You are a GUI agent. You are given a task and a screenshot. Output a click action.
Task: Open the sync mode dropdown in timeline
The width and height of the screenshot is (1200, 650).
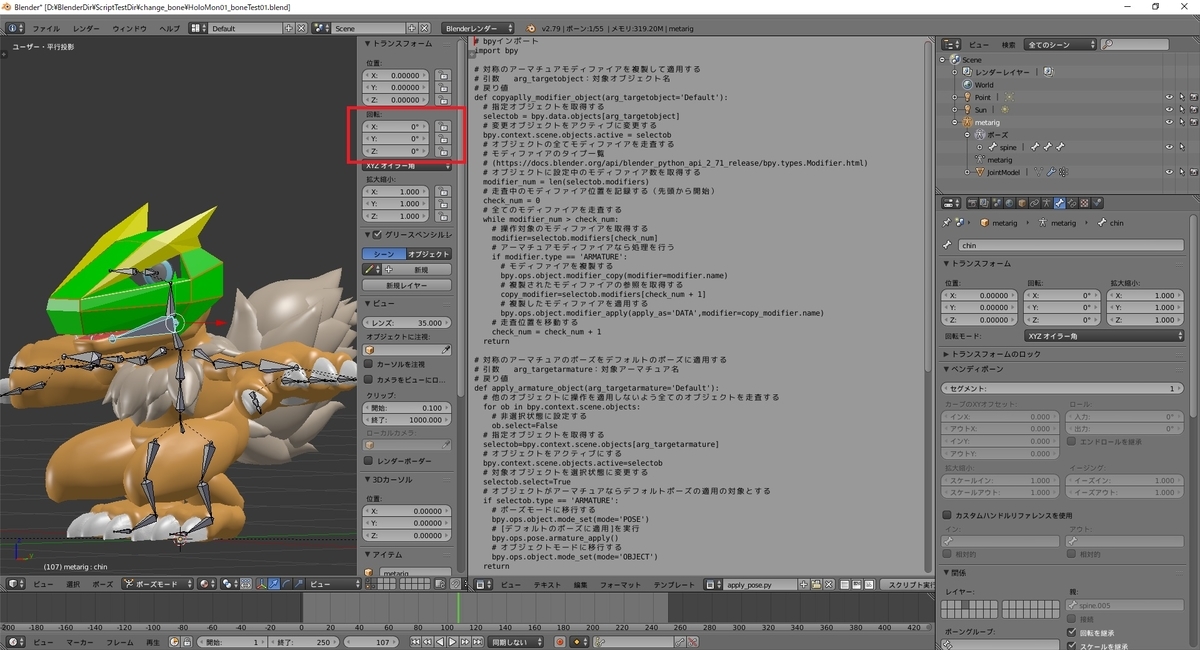coord(516,641)
